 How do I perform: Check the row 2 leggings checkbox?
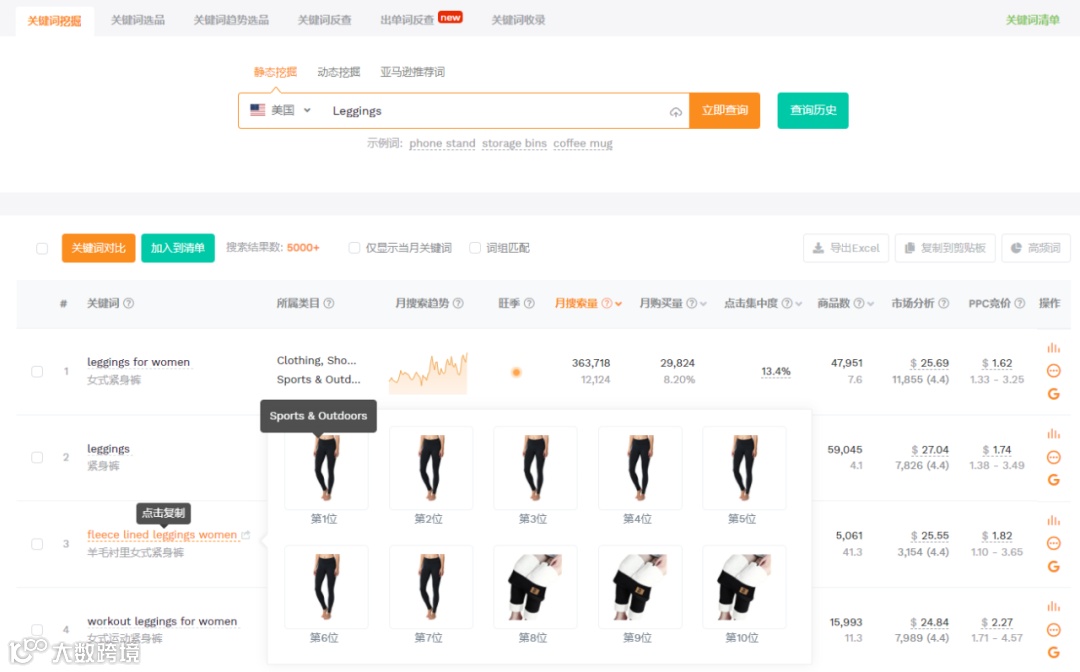tap(37, 457)
